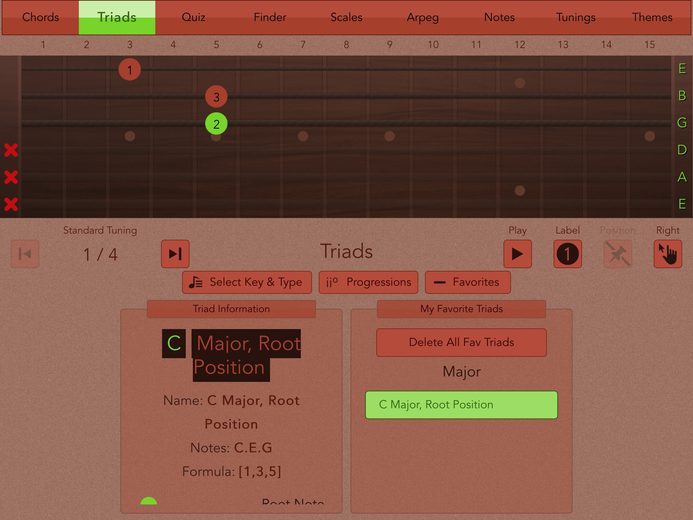Remove triad from Favorites

click(468, 282)
